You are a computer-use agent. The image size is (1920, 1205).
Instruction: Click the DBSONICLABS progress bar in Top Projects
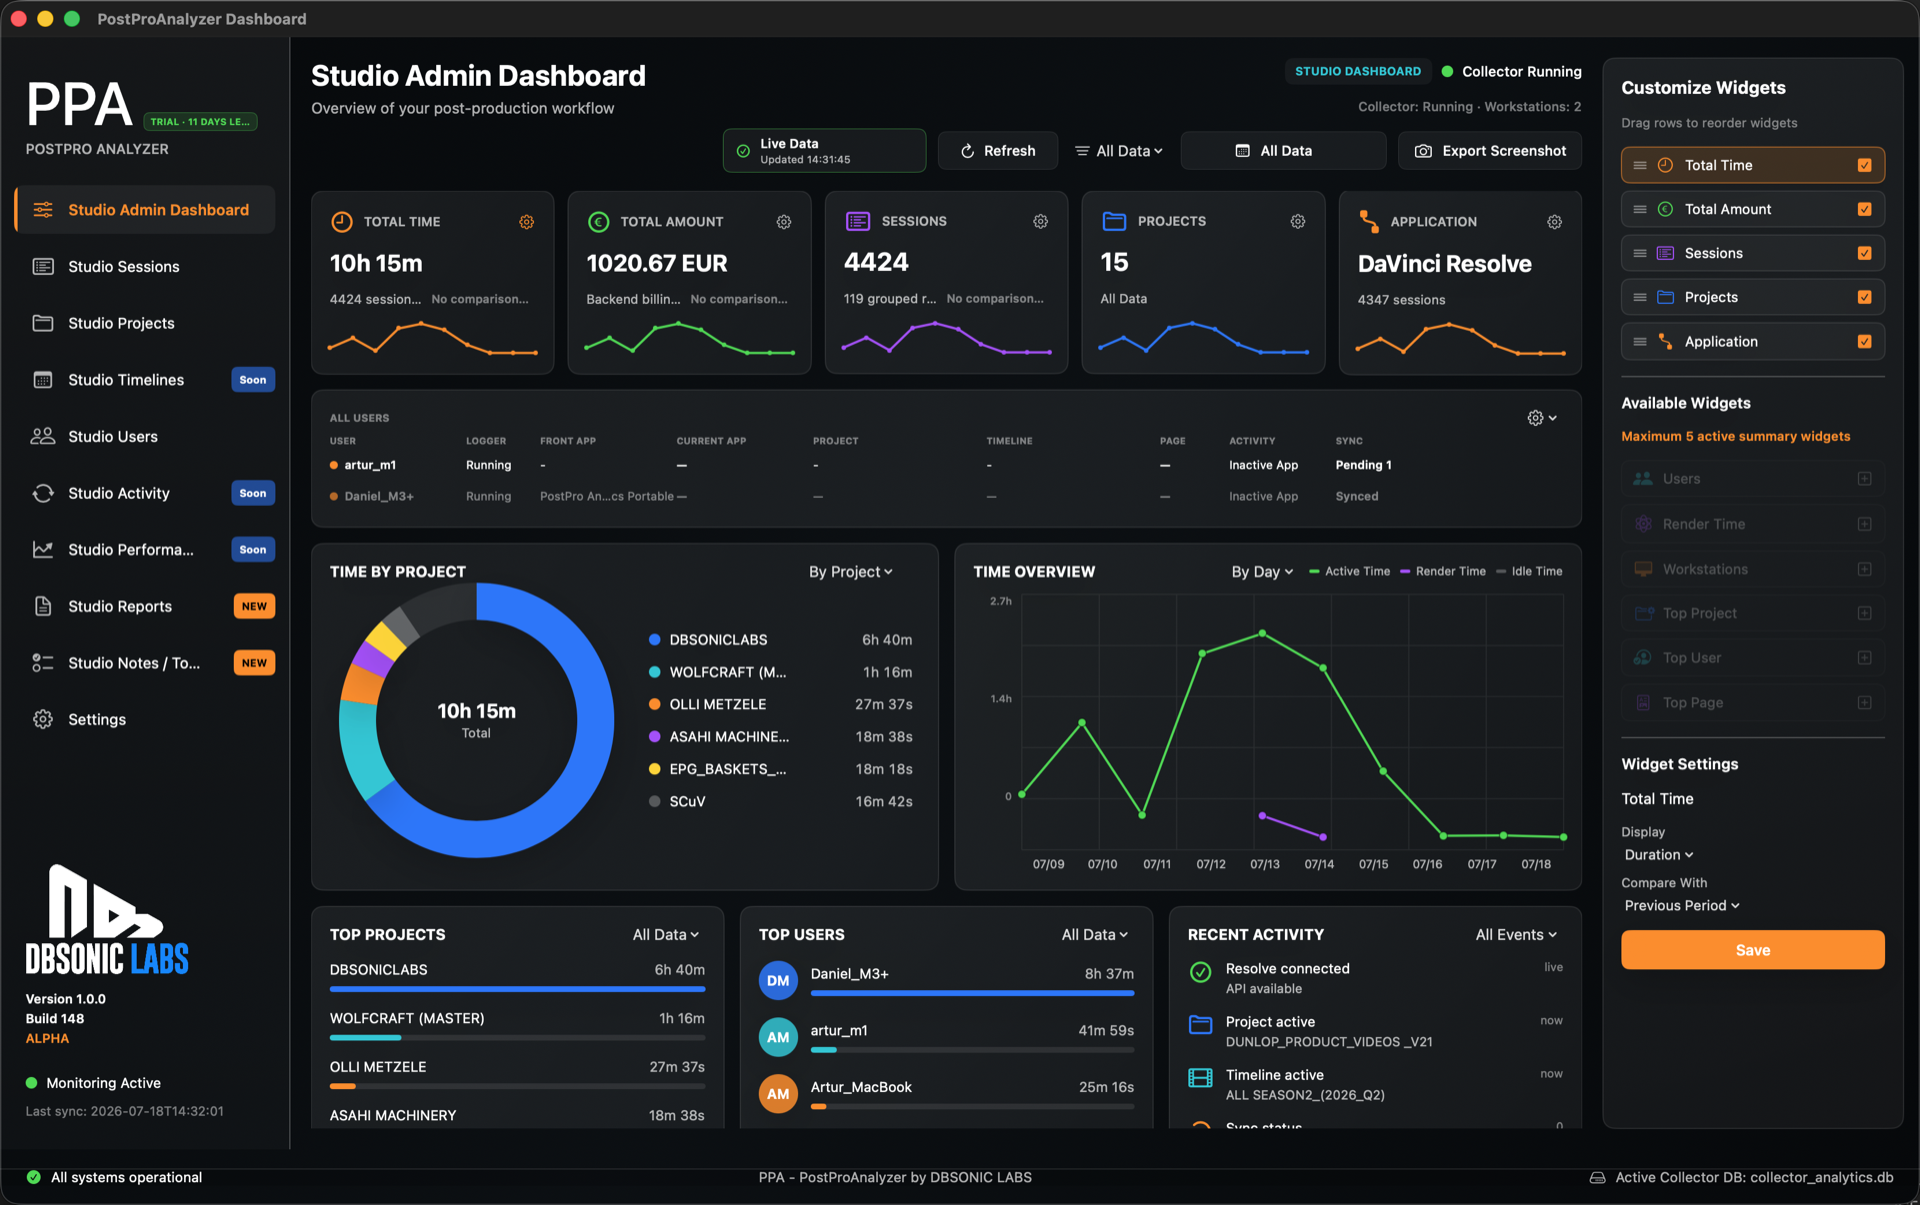[517, 989]
